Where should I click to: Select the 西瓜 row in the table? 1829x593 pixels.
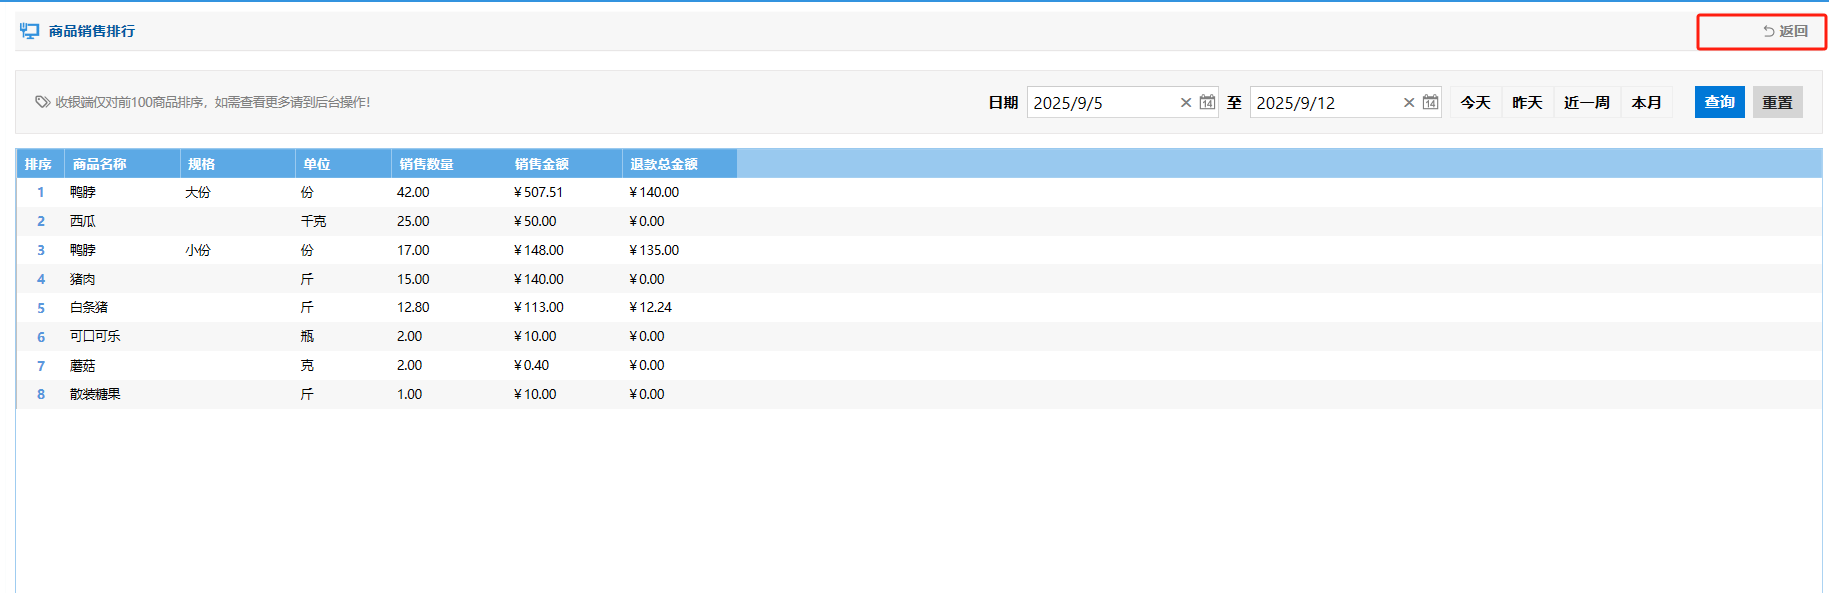point(83,221)
